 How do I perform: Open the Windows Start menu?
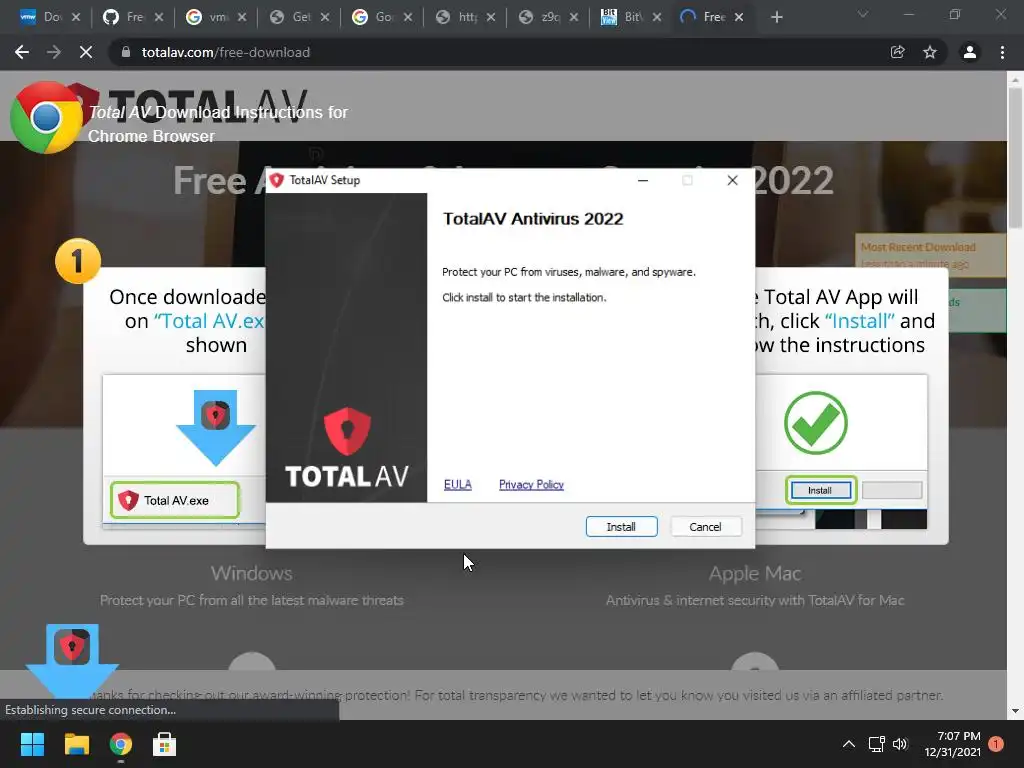coord(32,744)
